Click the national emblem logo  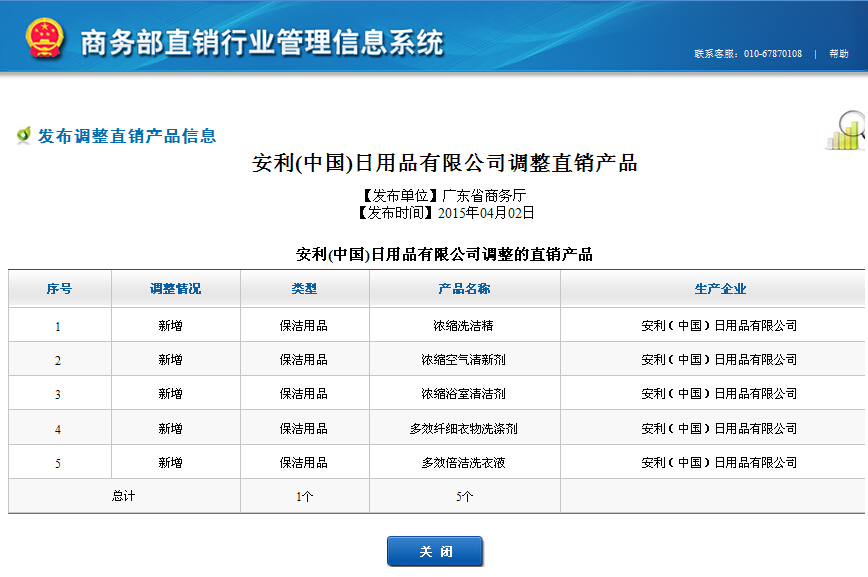(x=45, y=38)
